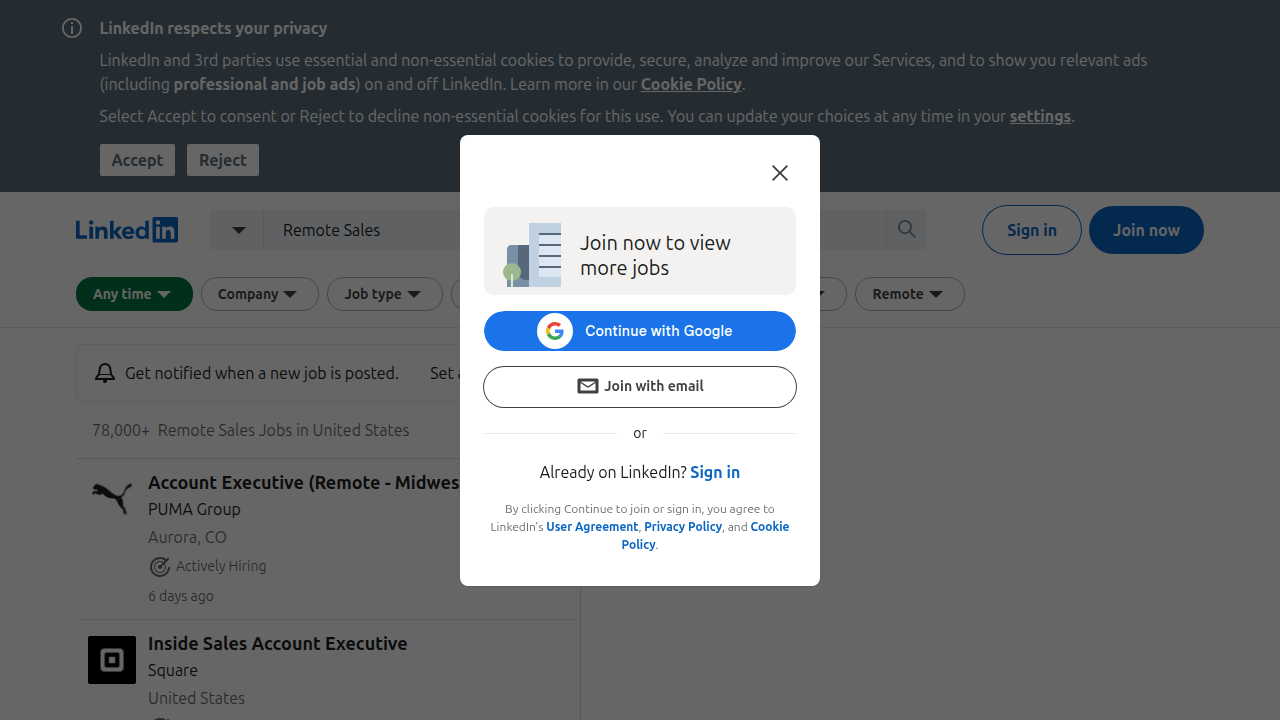Click PUMA Group company name
Screen dimensions: 1280x720
pos(194,509)
